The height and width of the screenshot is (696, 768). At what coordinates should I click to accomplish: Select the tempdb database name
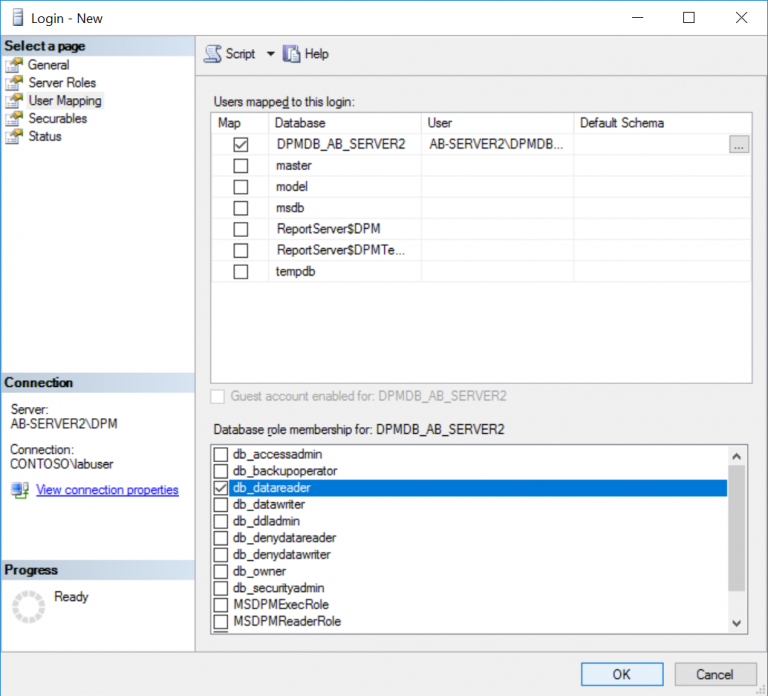295,271
